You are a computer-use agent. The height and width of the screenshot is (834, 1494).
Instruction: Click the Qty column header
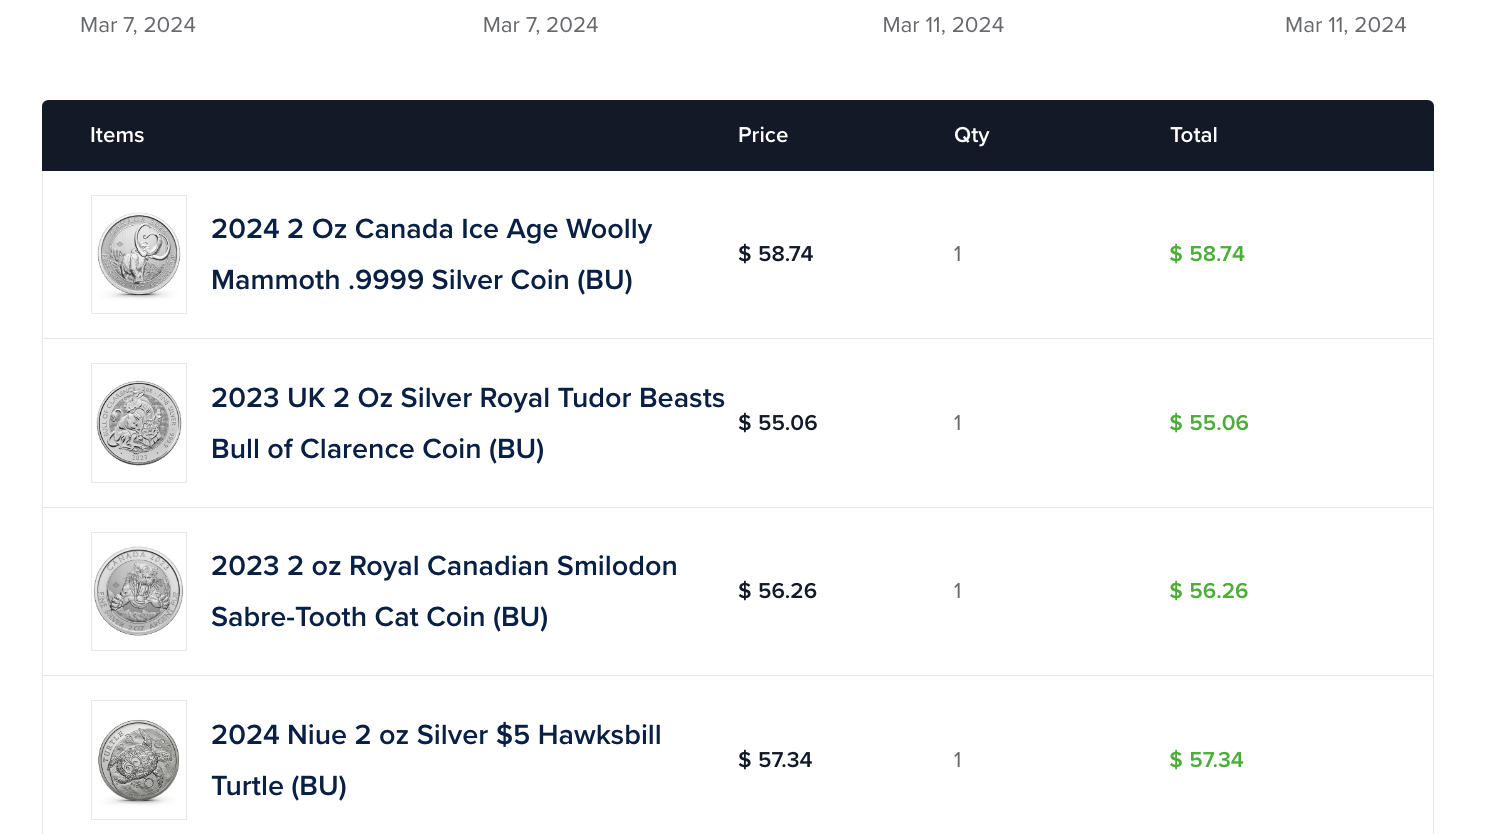click(971, 135)
